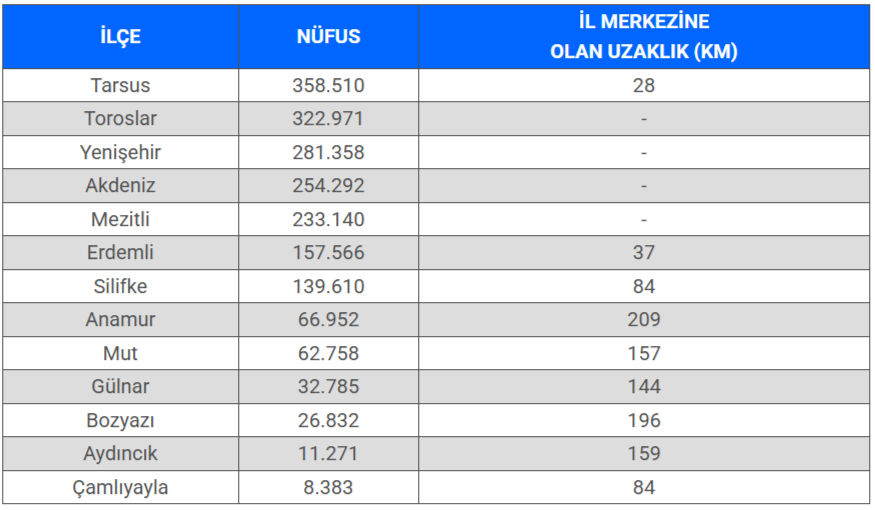Select the Erdemli district cell
This screenshot has height=510, width=875.
coord(121,252)
